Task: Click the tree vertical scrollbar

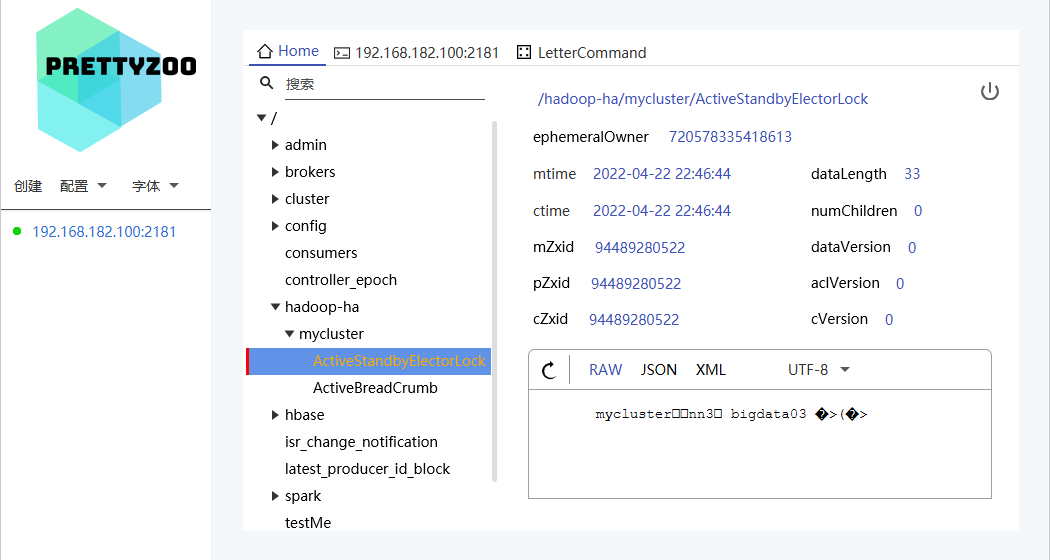Action: (x=494, y=301)
